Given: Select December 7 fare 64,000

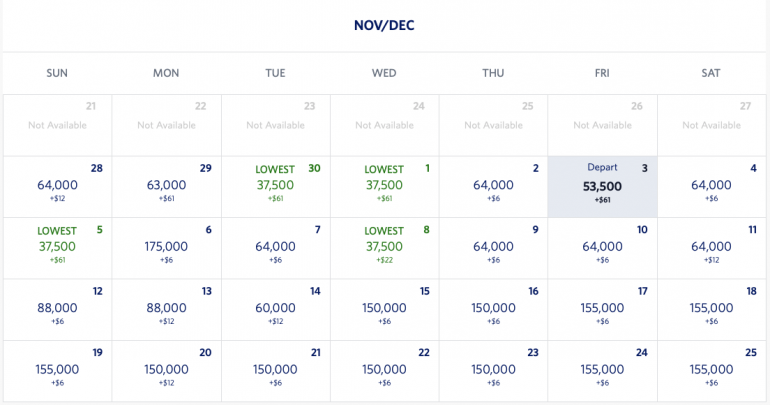Looking at the screenshot, I should coord(275,247).
